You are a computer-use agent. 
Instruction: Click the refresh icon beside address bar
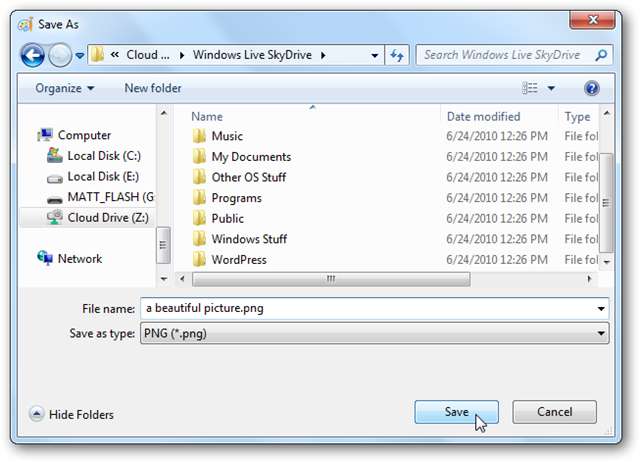397,55
